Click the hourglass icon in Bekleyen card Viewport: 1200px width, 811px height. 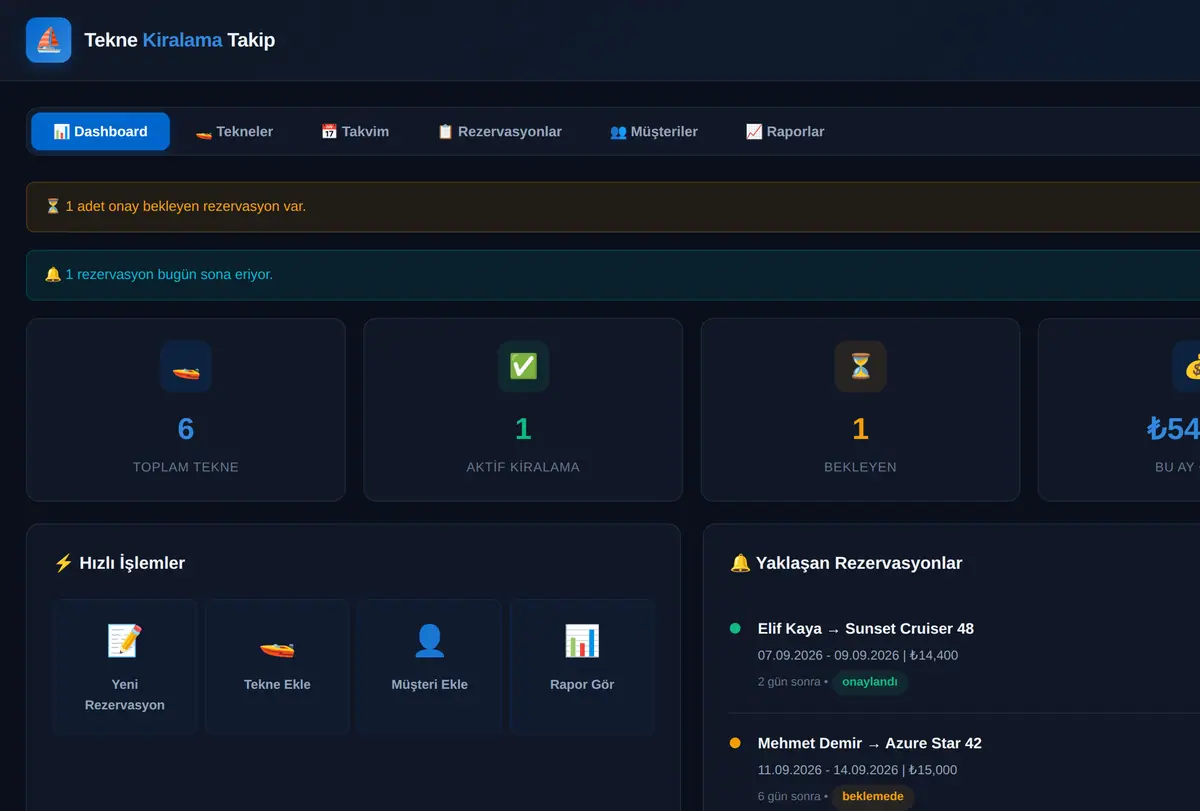click(x=860, y=367)
